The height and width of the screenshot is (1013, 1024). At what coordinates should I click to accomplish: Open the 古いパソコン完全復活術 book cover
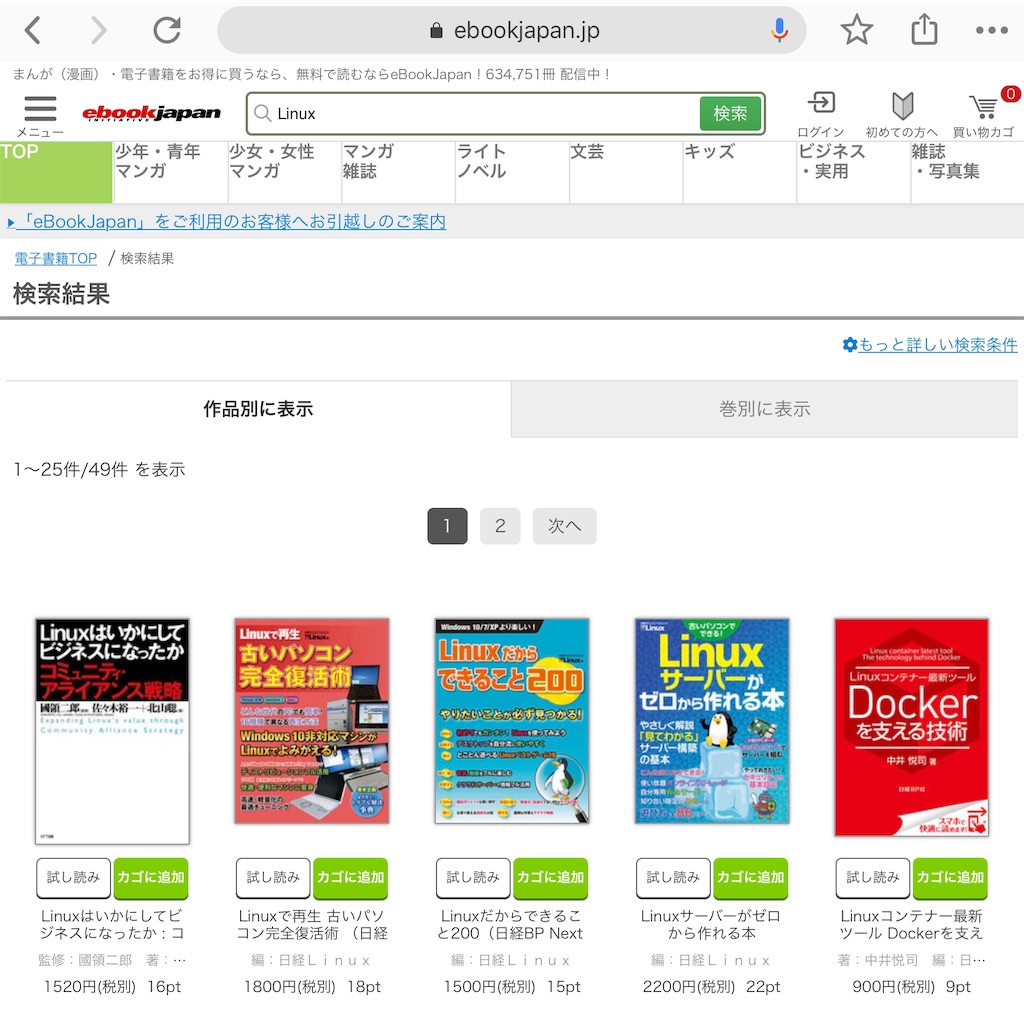click(x=312, y=721)
